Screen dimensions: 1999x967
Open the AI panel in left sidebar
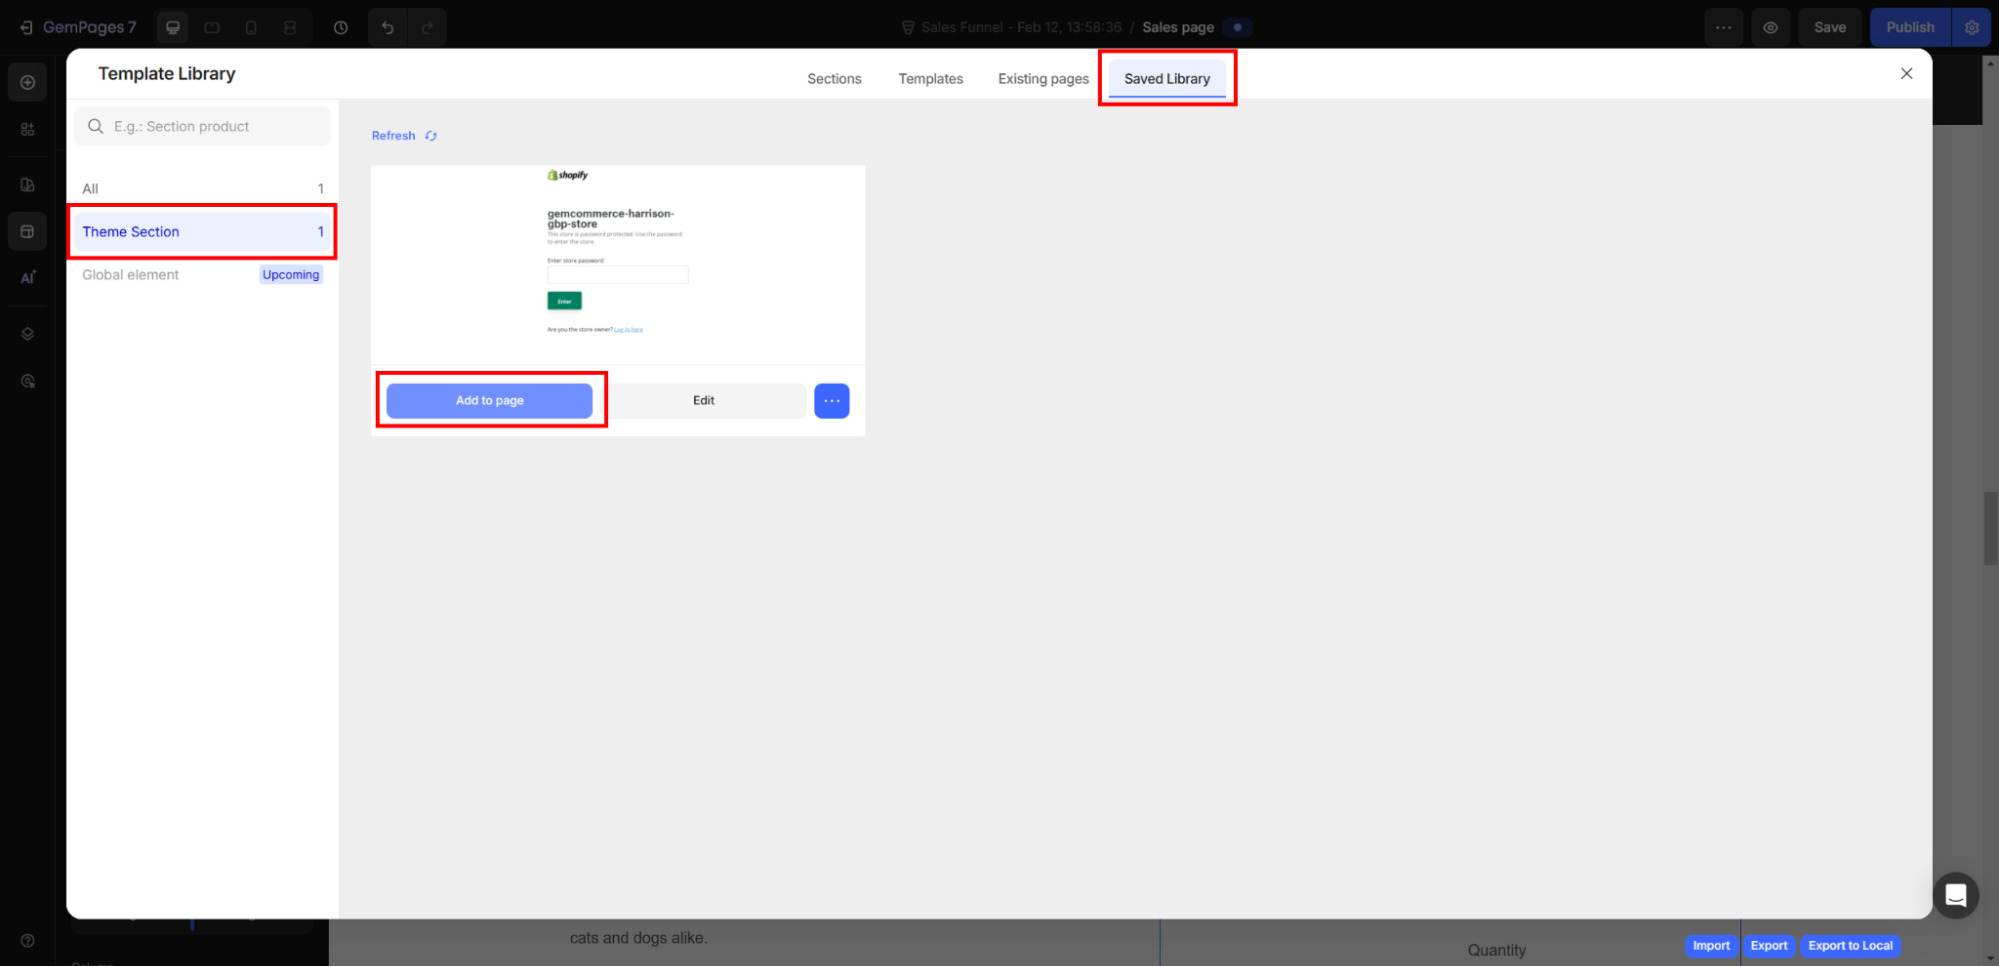coord(27,277)
